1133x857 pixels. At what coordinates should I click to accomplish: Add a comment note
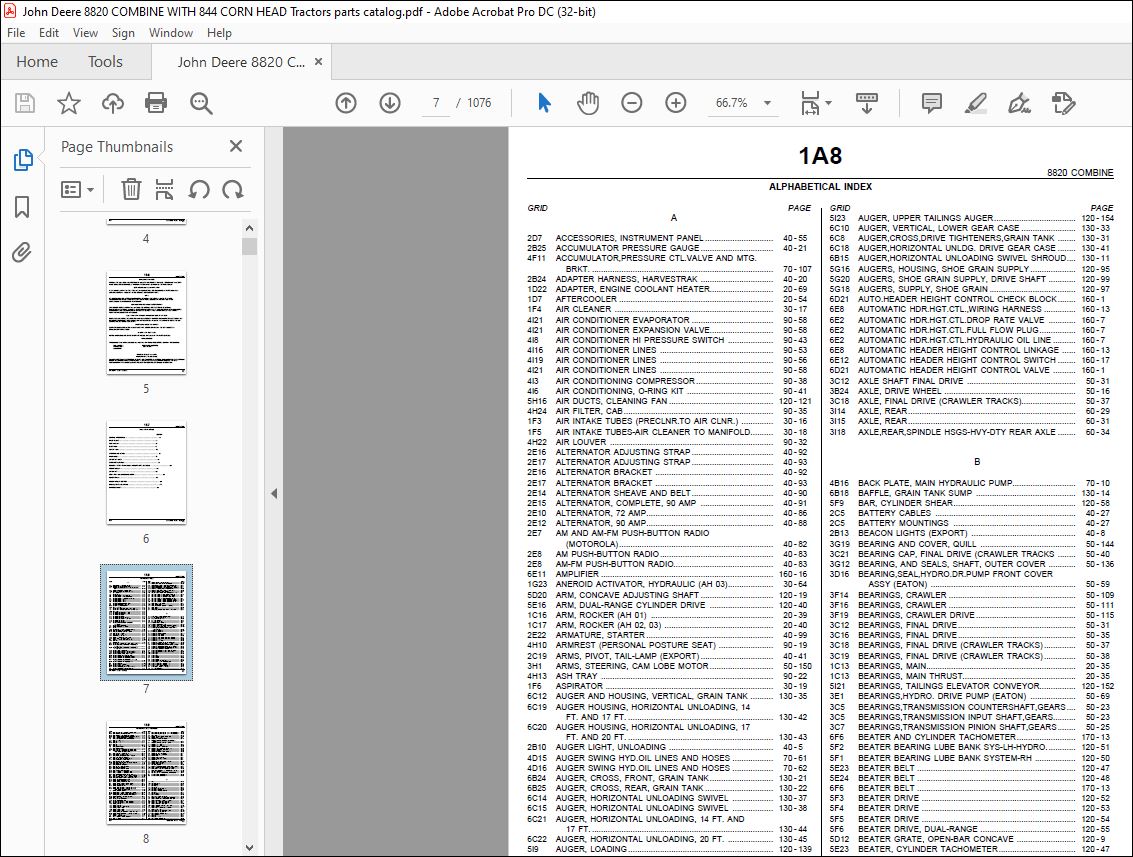(931, 103)
